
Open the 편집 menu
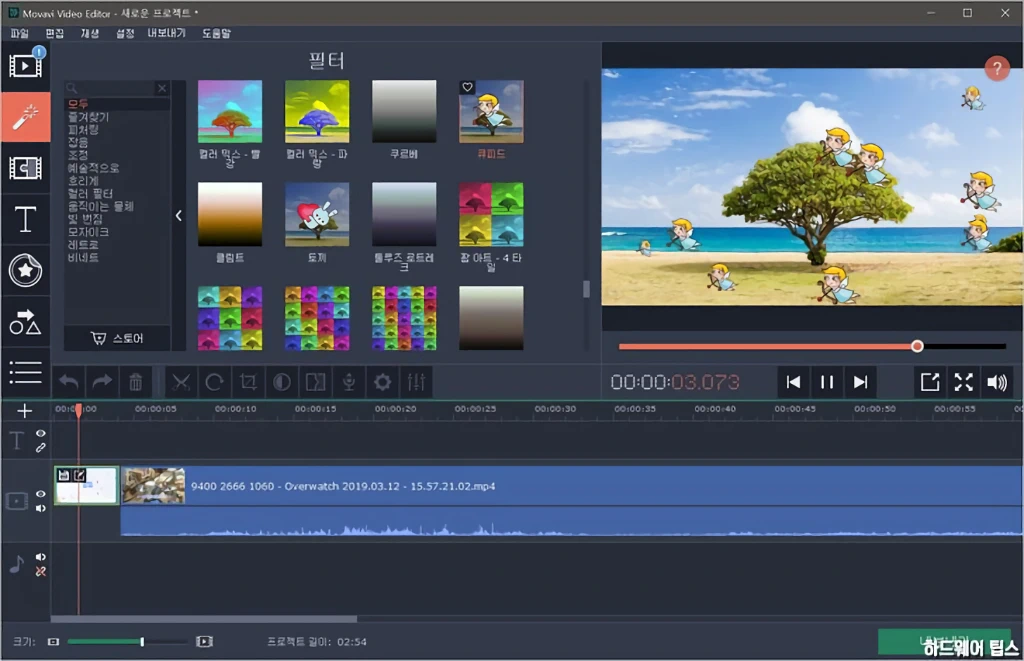pos(54,33)
